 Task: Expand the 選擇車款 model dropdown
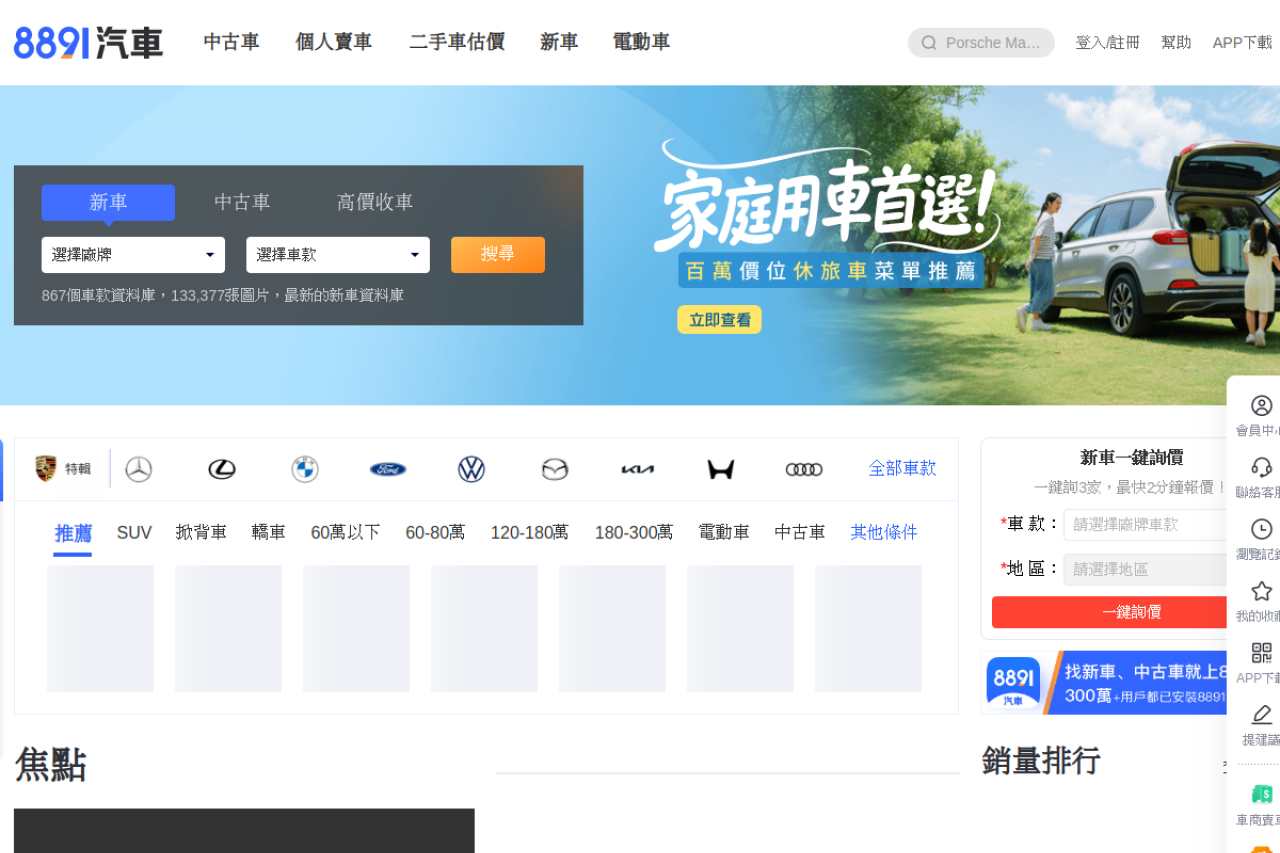pyautogui.click(x=338, y=255)
